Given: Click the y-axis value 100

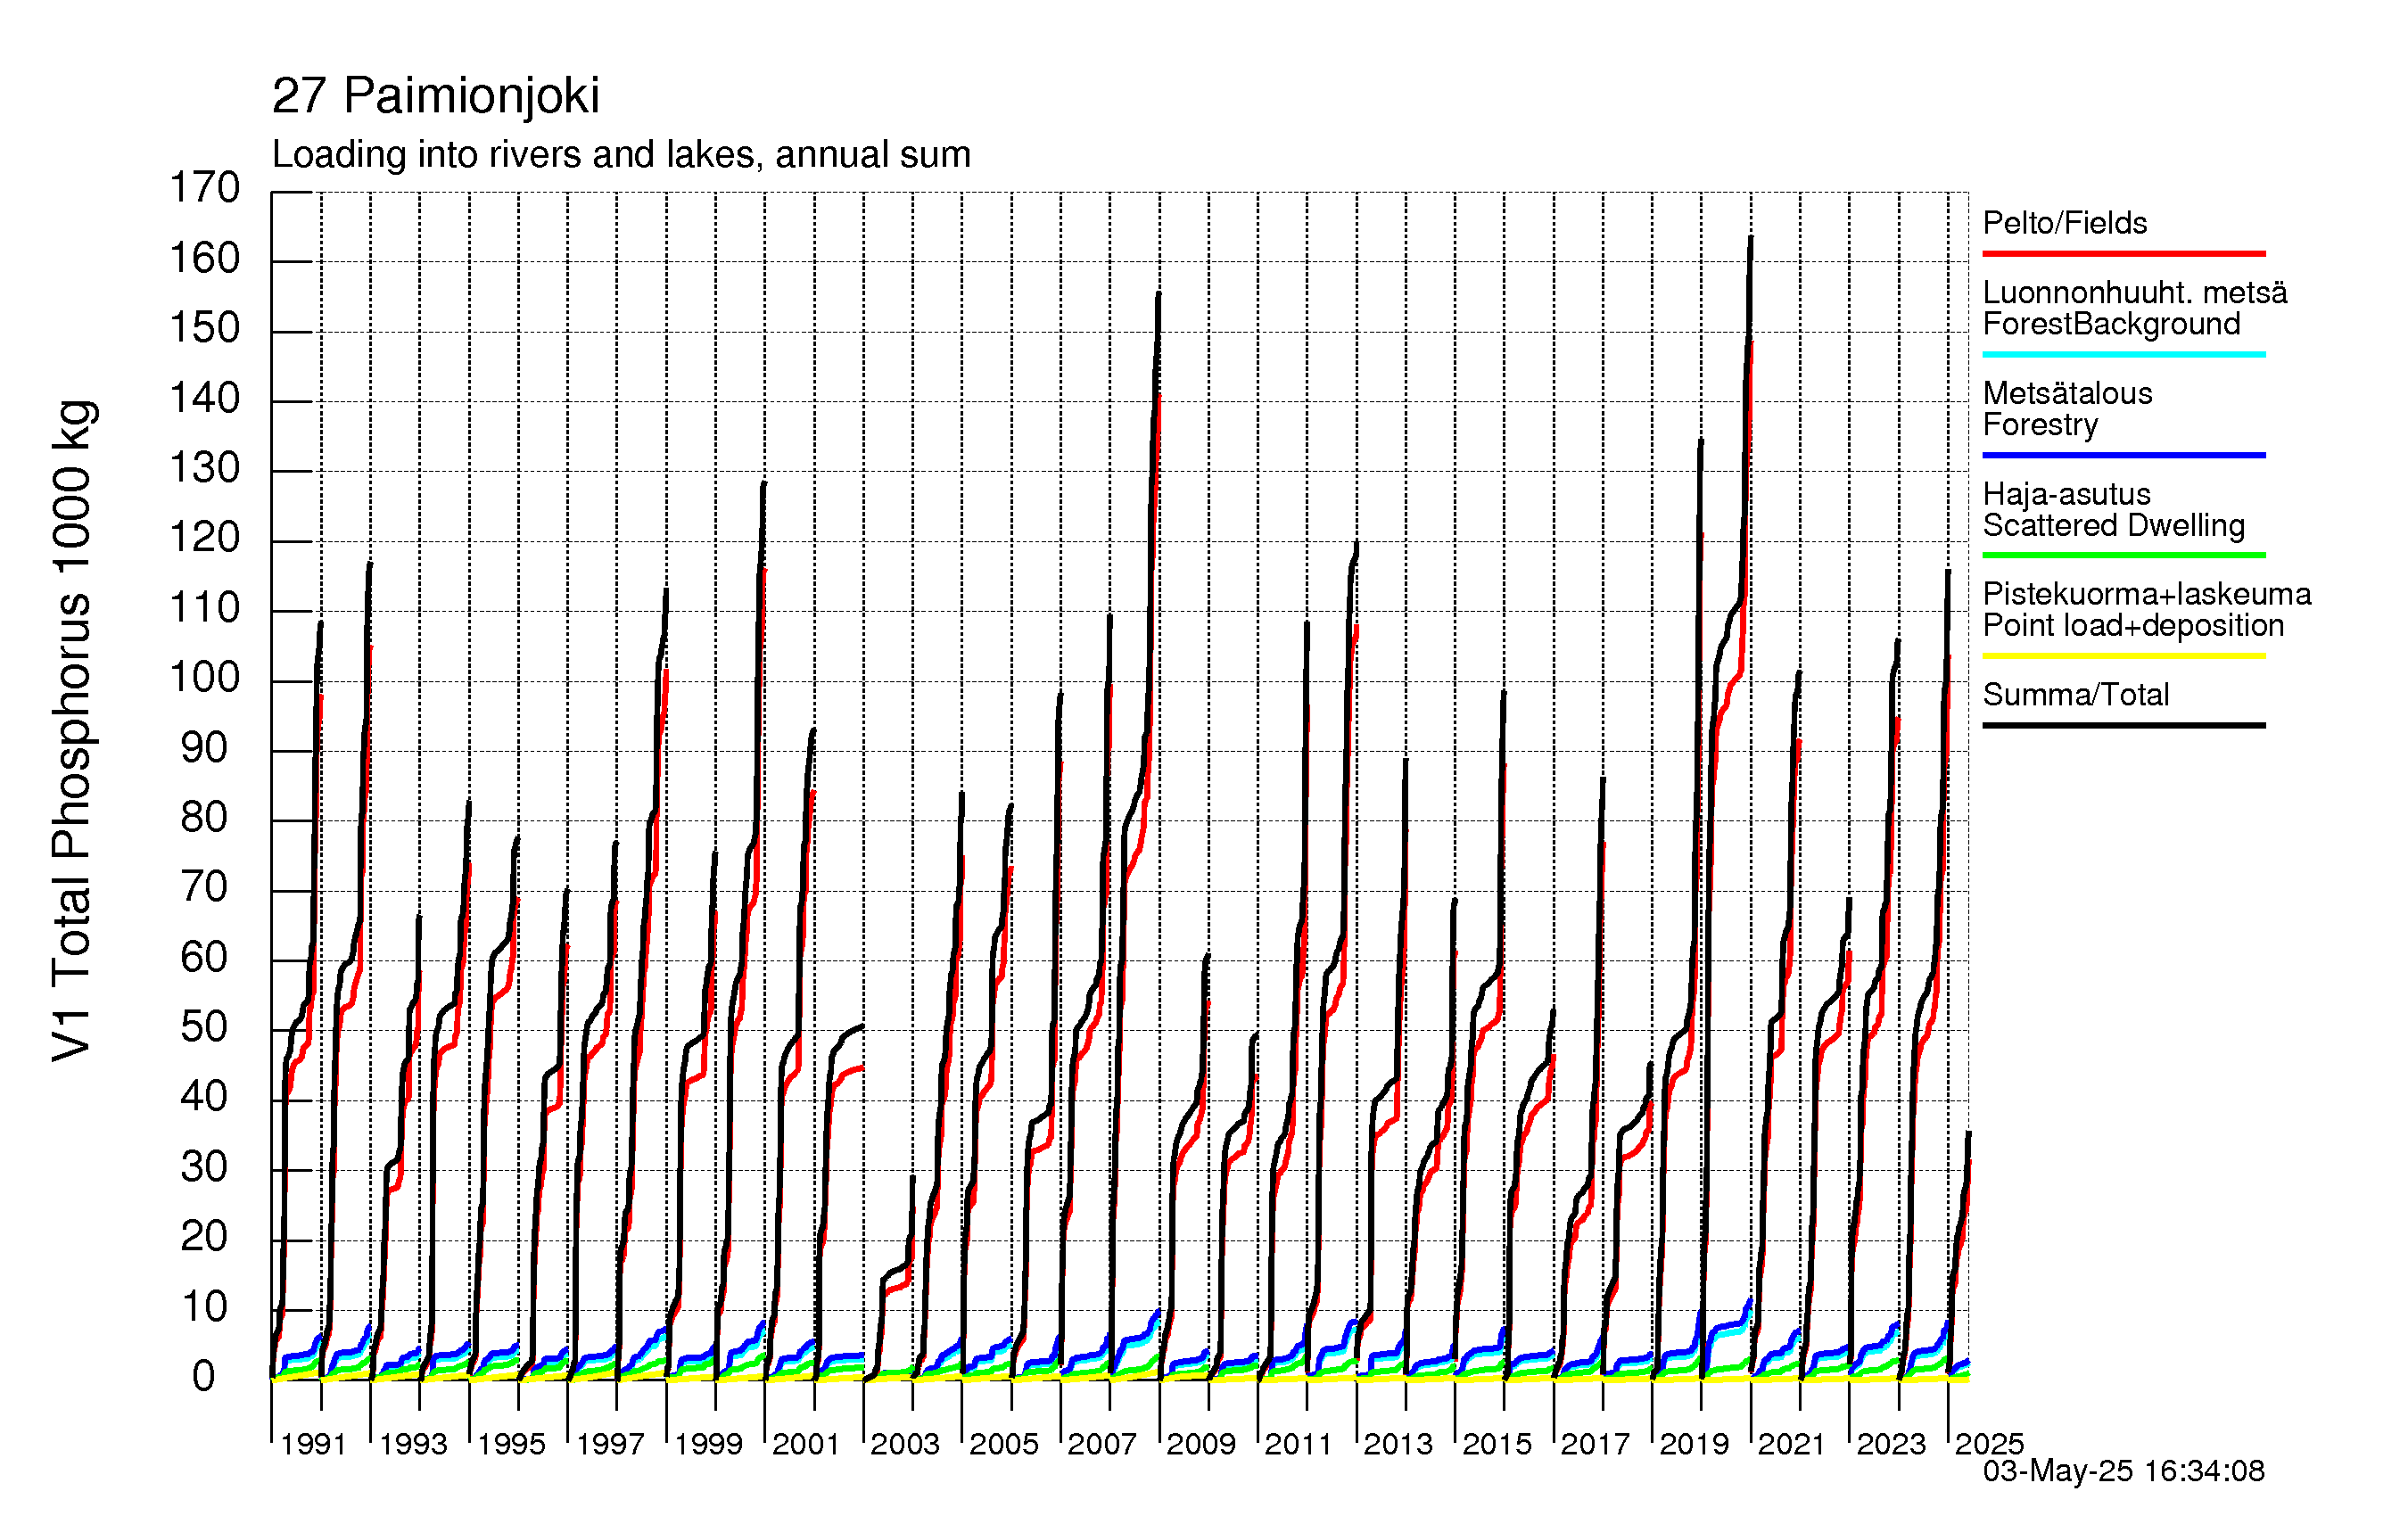Looking at the screenshot, I should pyautogui.click(x=204, y=678).
